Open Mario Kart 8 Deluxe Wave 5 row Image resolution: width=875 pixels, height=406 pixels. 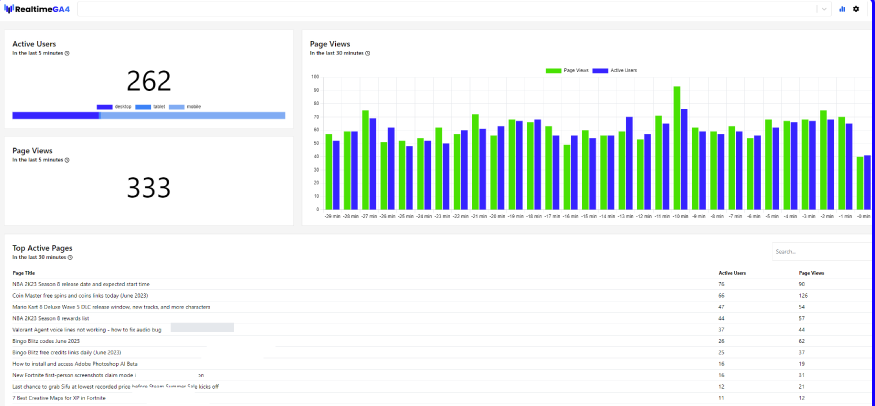tap(438, 307)
